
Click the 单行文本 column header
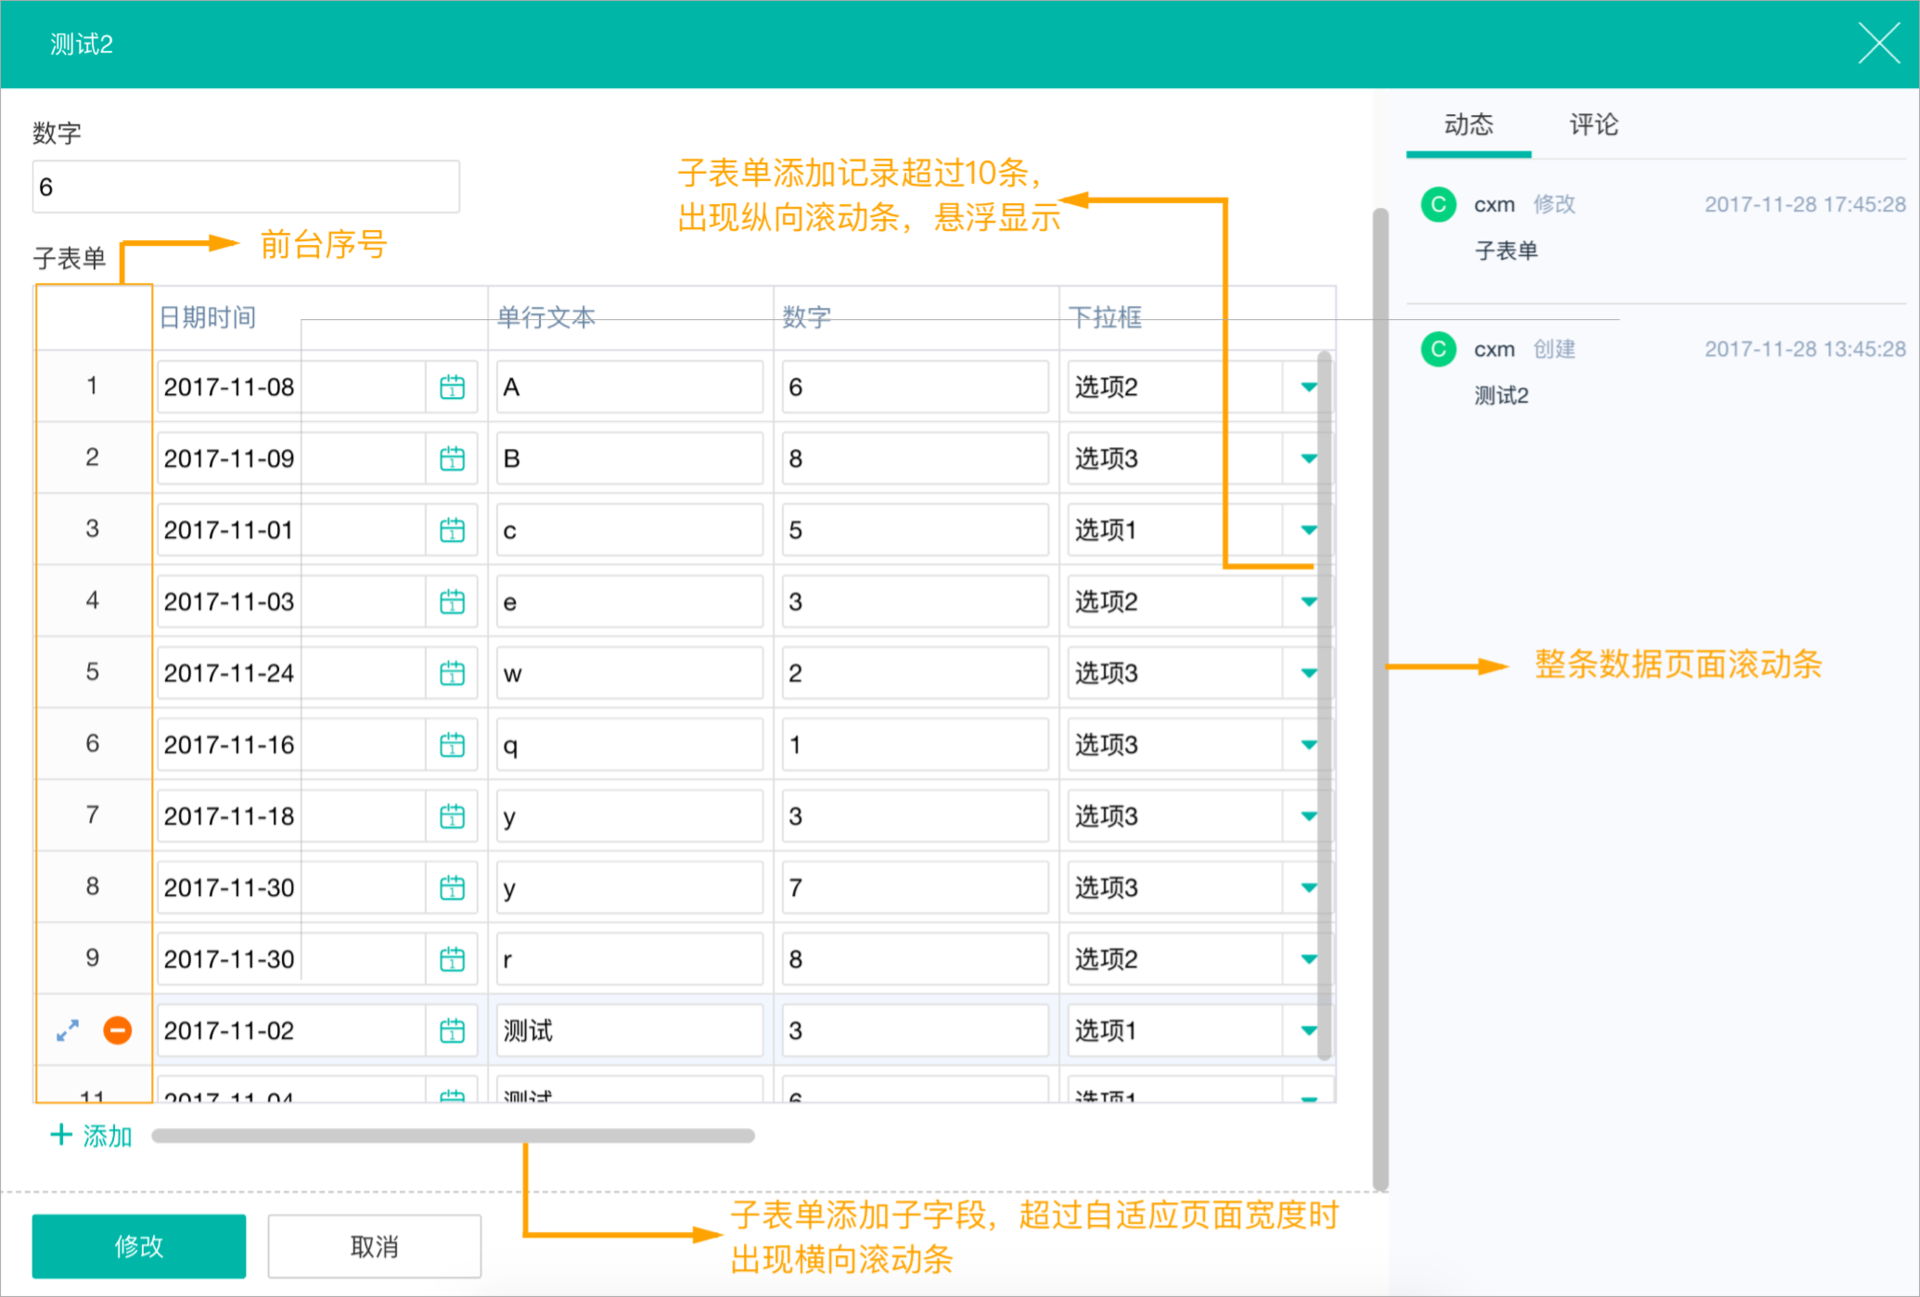[546, 318]
